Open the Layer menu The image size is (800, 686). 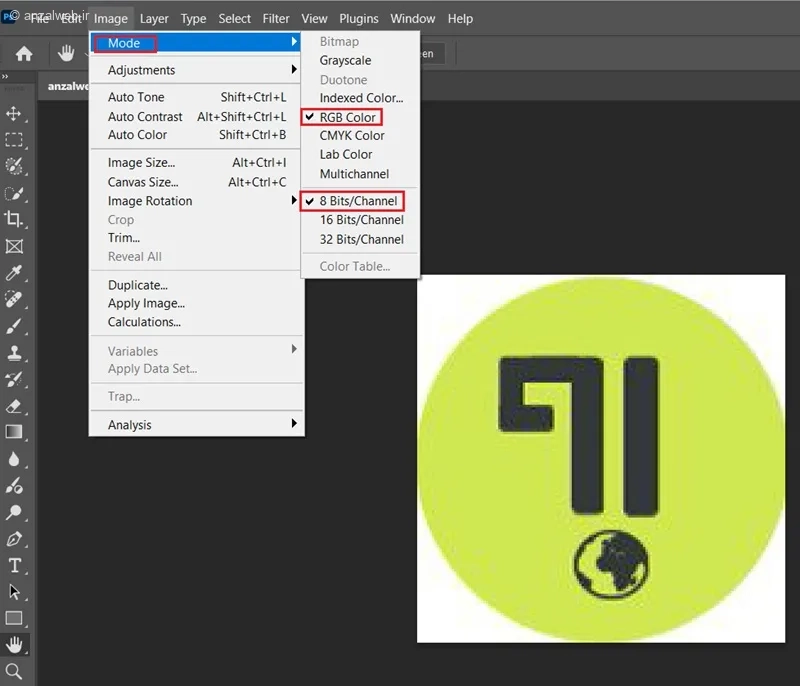click(154, 19)
